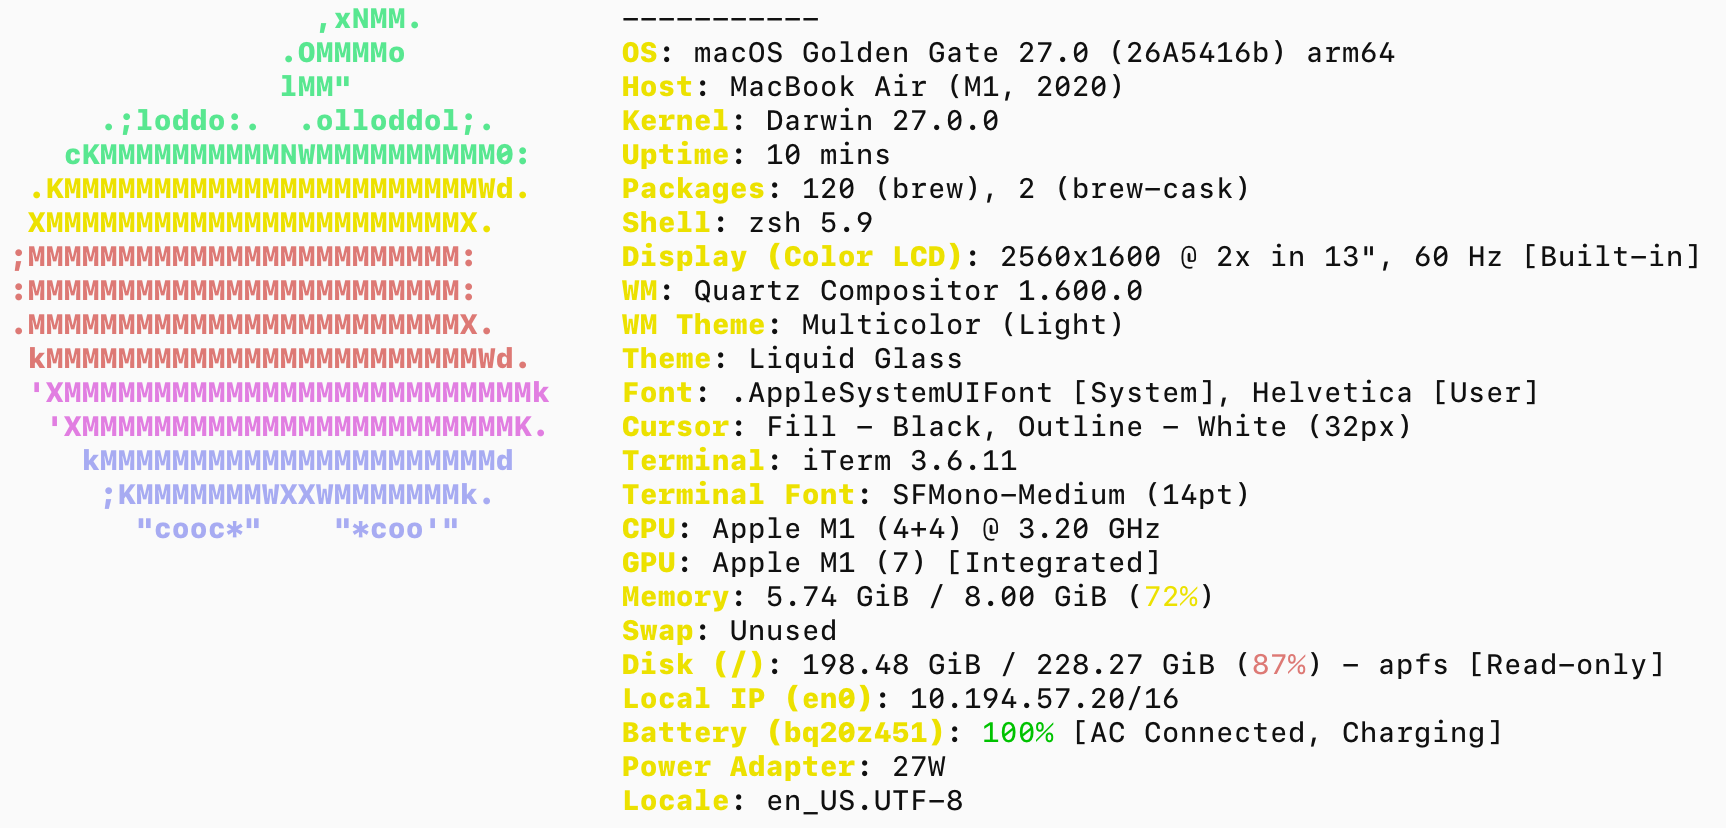This screenshot has height=828, width=1726.
Task: Click the Terminal iTerm 3.6.11 line
Action: pyautogui.click(x=819, y=460)
